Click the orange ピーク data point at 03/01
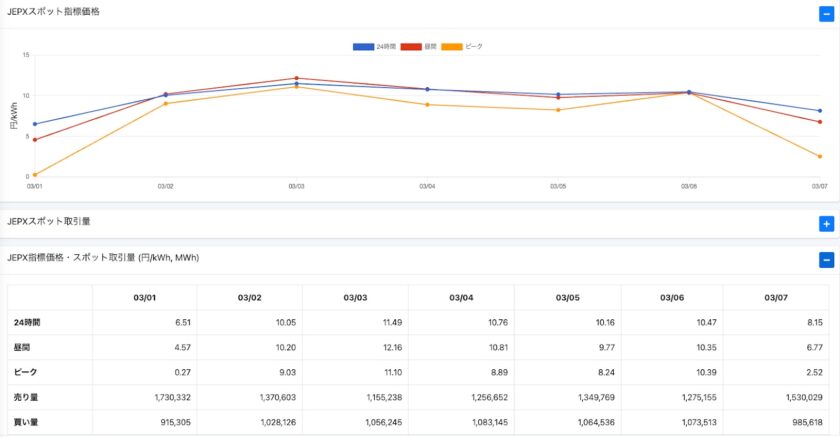 [35, 175]
